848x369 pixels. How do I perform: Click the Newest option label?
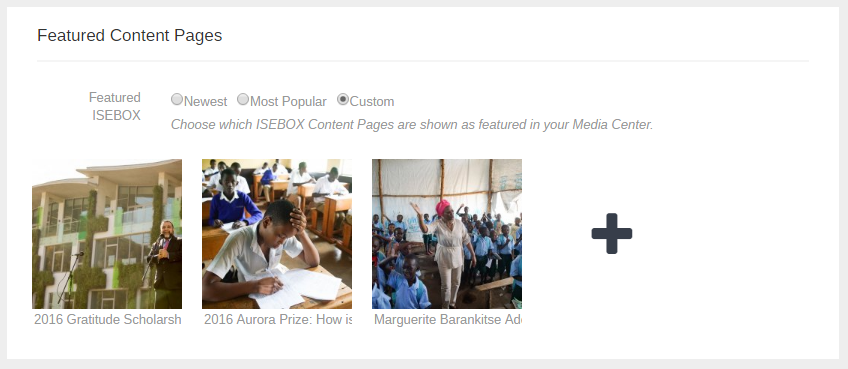click(206, 101)
